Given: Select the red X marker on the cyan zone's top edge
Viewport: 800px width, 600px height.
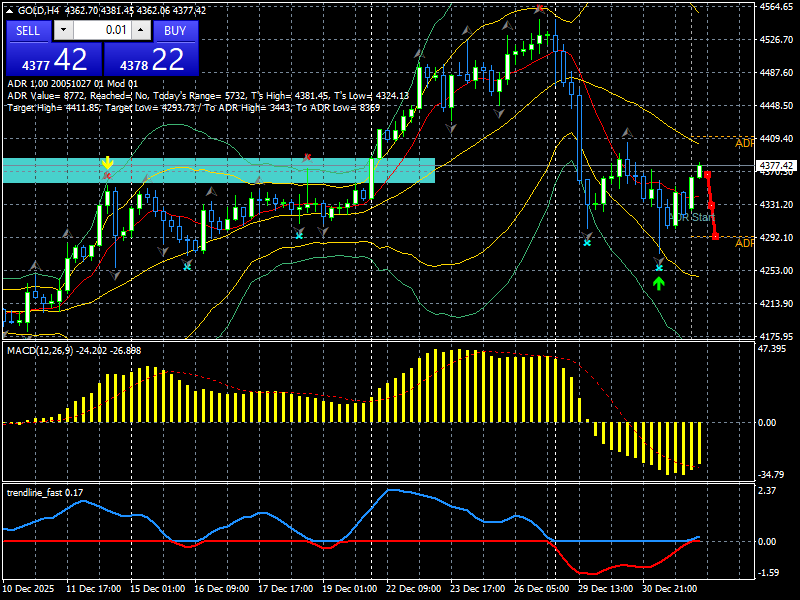Looking at the screenshot, I should tap(307, 157).
